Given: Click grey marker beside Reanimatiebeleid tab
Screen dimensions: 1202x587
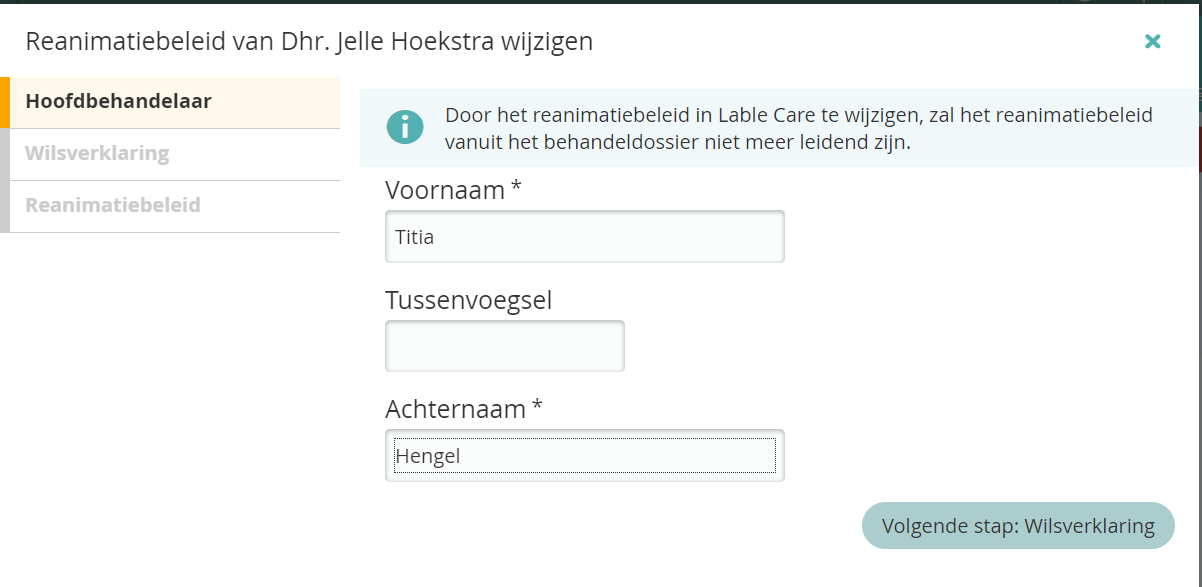Looking at the screenshot, I should pyautogui.click(x=5, y=206).
